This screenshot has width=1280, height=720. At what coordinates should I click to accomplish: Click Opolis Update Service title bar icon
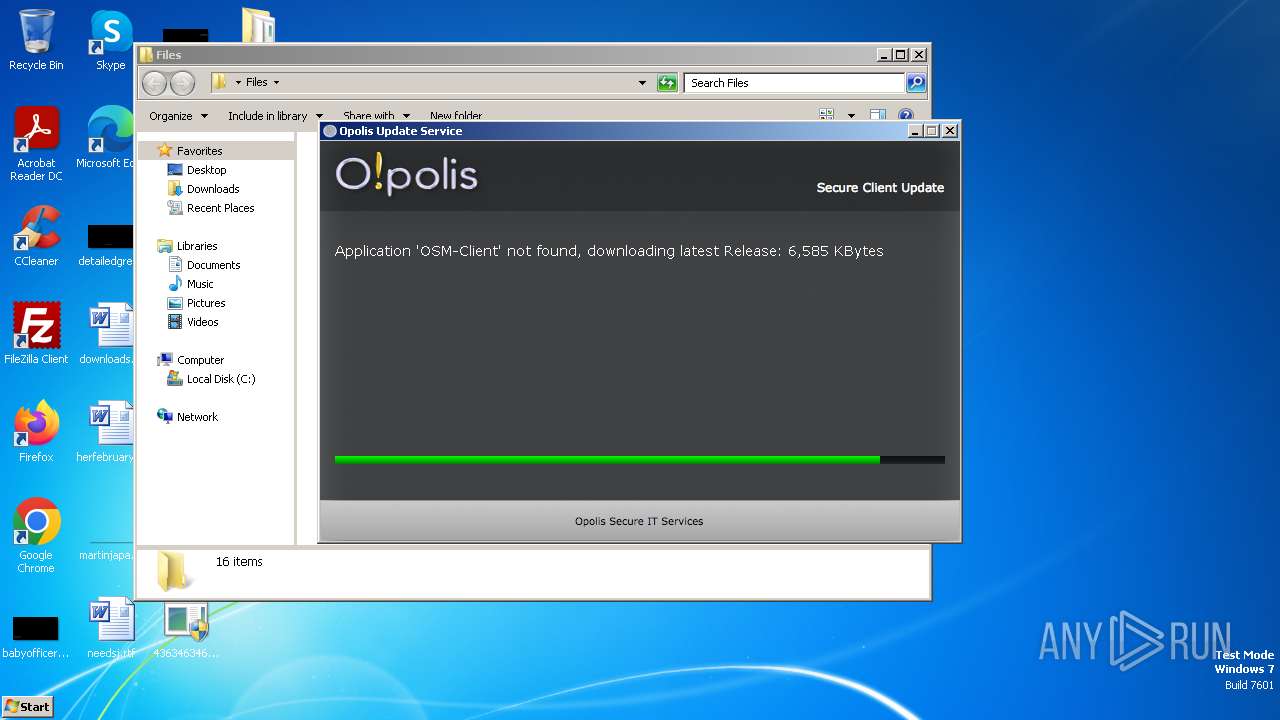[x=330, y=131]
